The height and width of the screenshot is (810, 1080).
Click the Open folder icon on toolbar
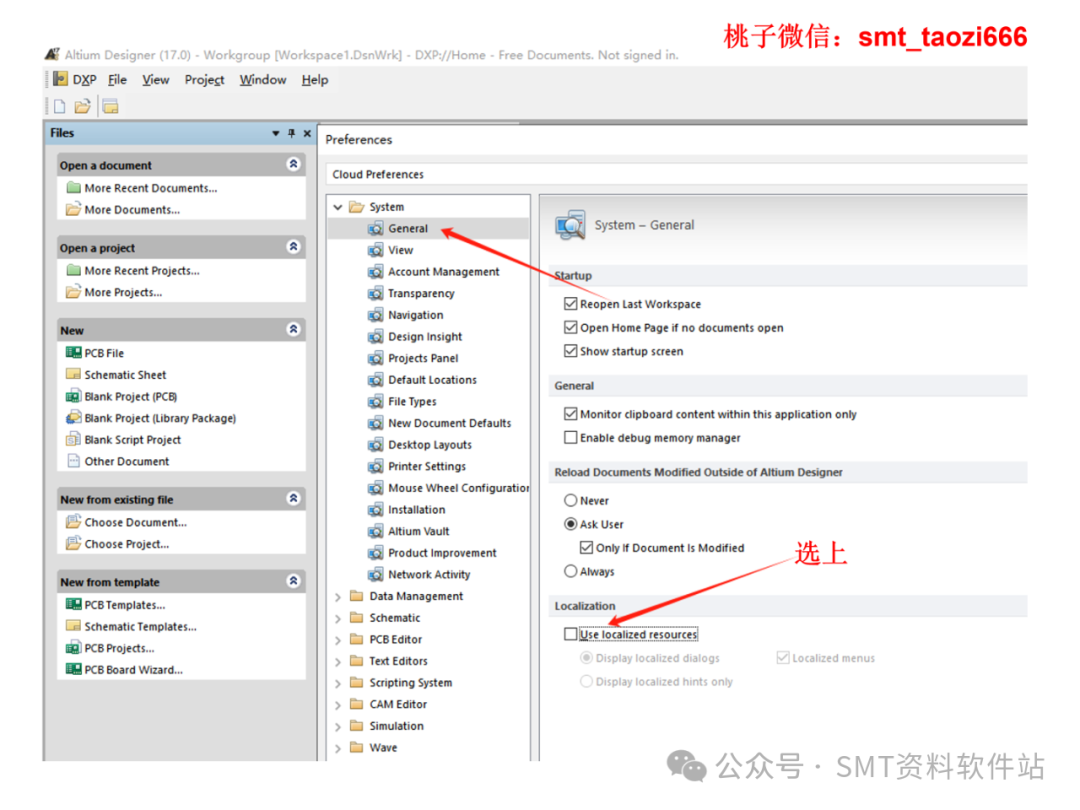pyautogui.click(x=82, y=105)
